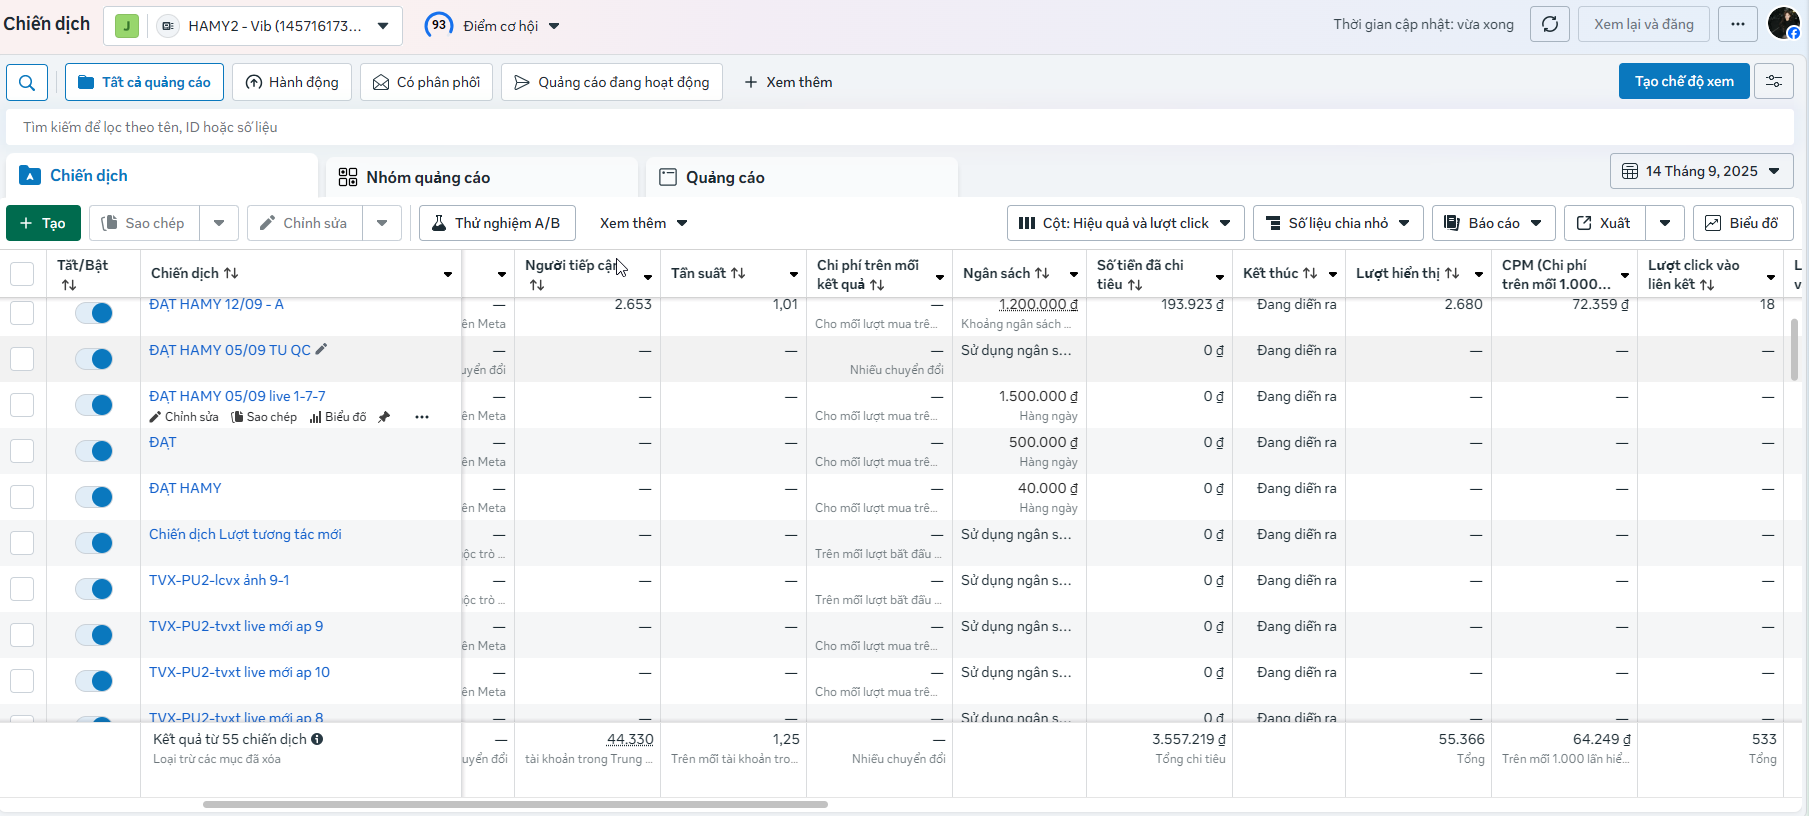
Task: Open the date range 14 Tháng 9, 2025 picker
Action: click(1701, 171)
